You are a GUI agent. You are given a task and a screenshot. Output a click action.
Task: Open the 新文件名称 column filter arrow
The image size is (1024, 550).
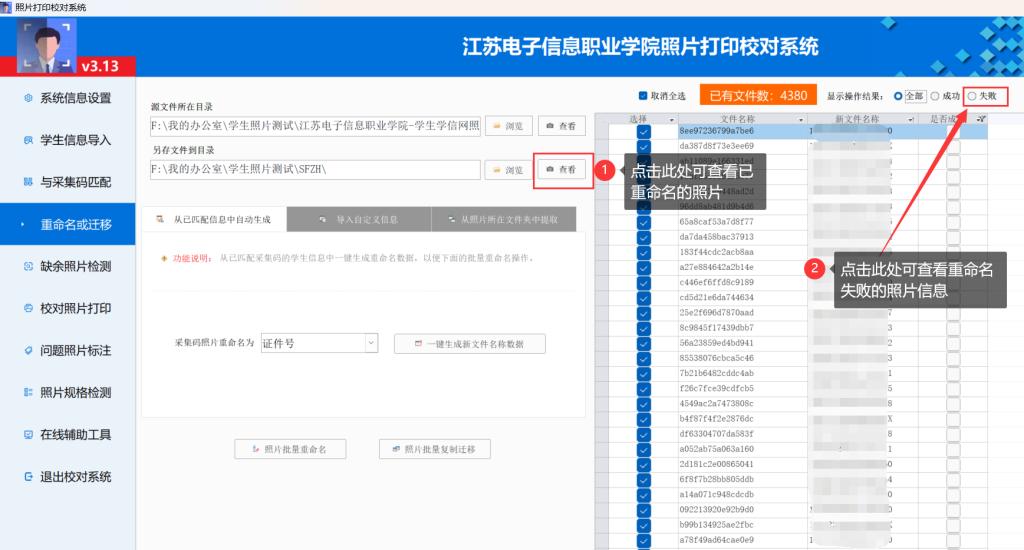(x=910, y=120)
